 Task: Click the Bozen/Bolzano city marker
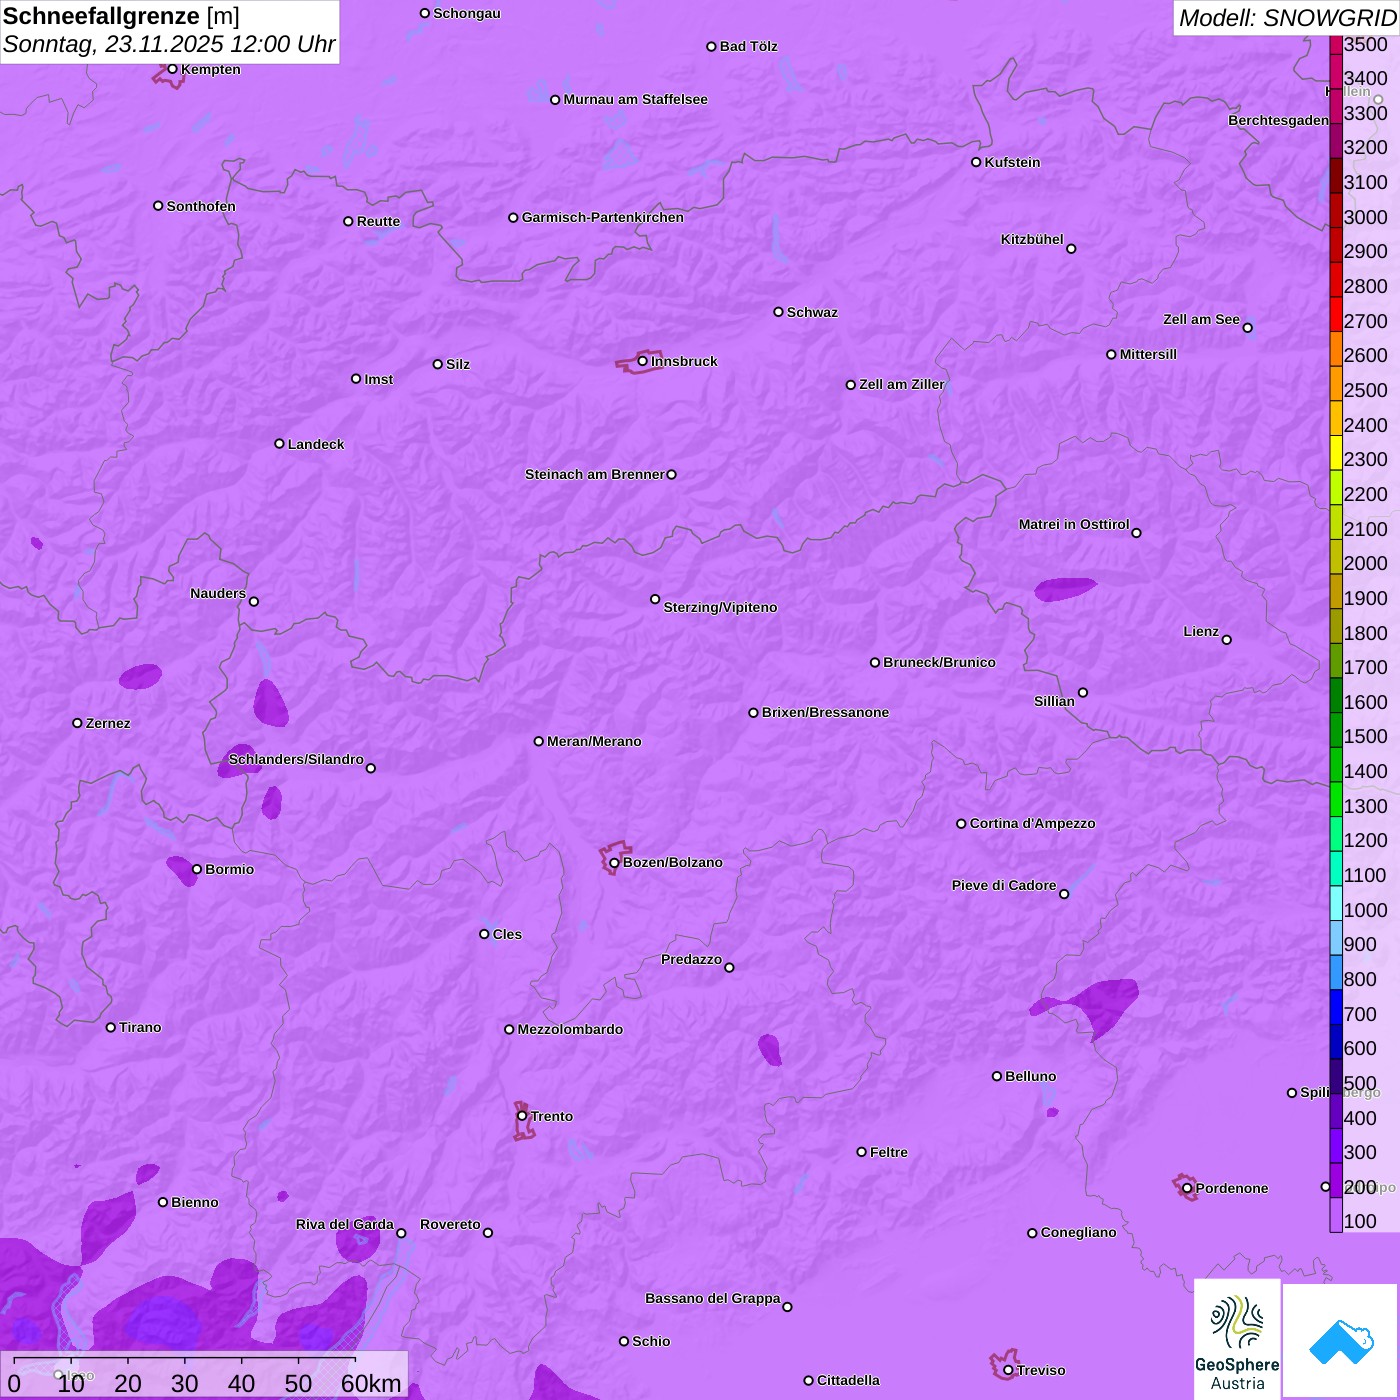(x=614, y=863)
